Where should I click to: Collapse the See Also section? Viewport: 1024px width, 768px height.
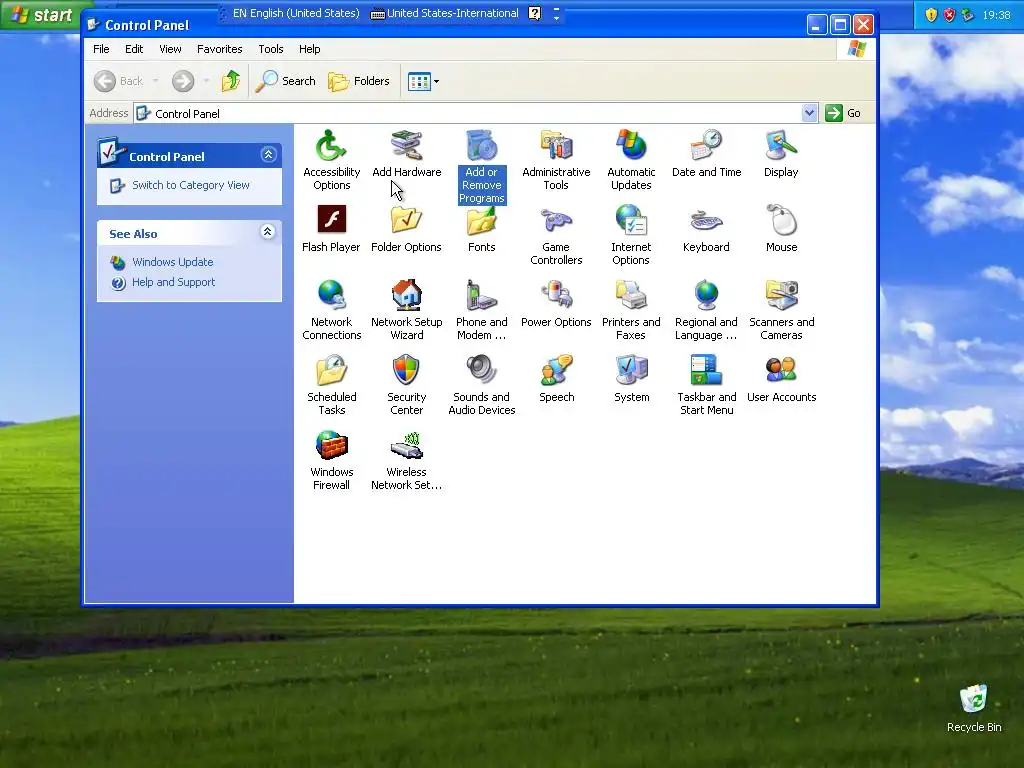coord(267,232)
